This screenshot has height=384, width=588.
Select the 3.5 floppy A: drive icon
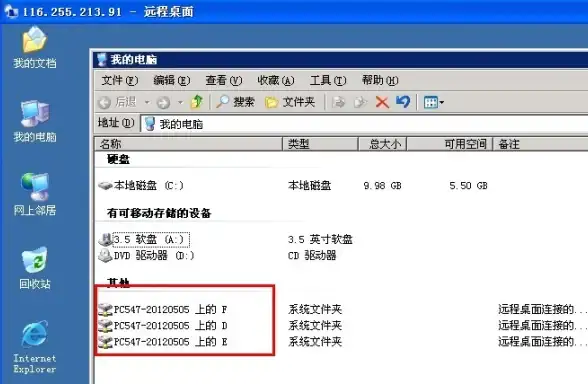coord(105,239)
